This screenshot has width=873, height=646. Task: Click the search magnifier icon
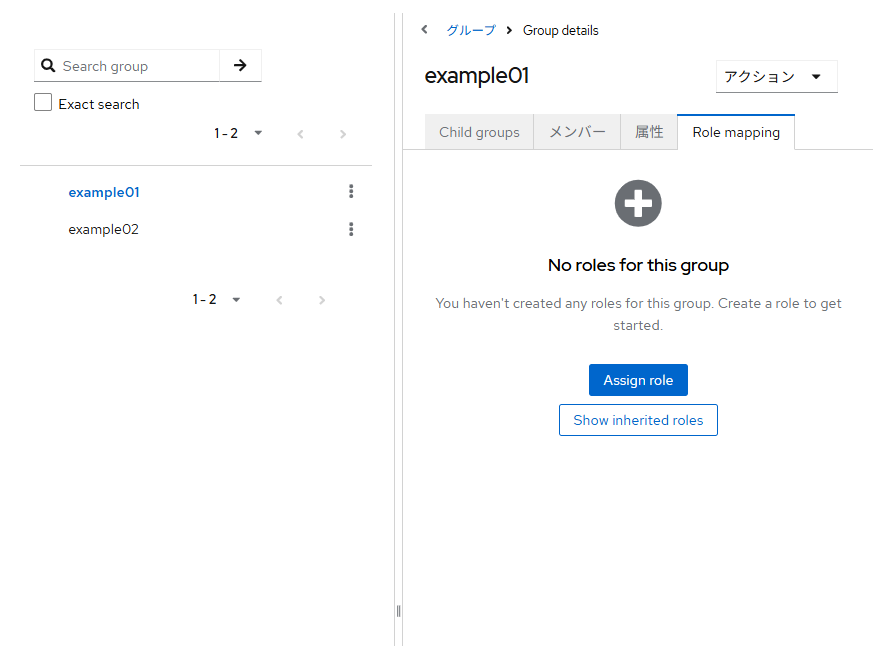(48, 66)
